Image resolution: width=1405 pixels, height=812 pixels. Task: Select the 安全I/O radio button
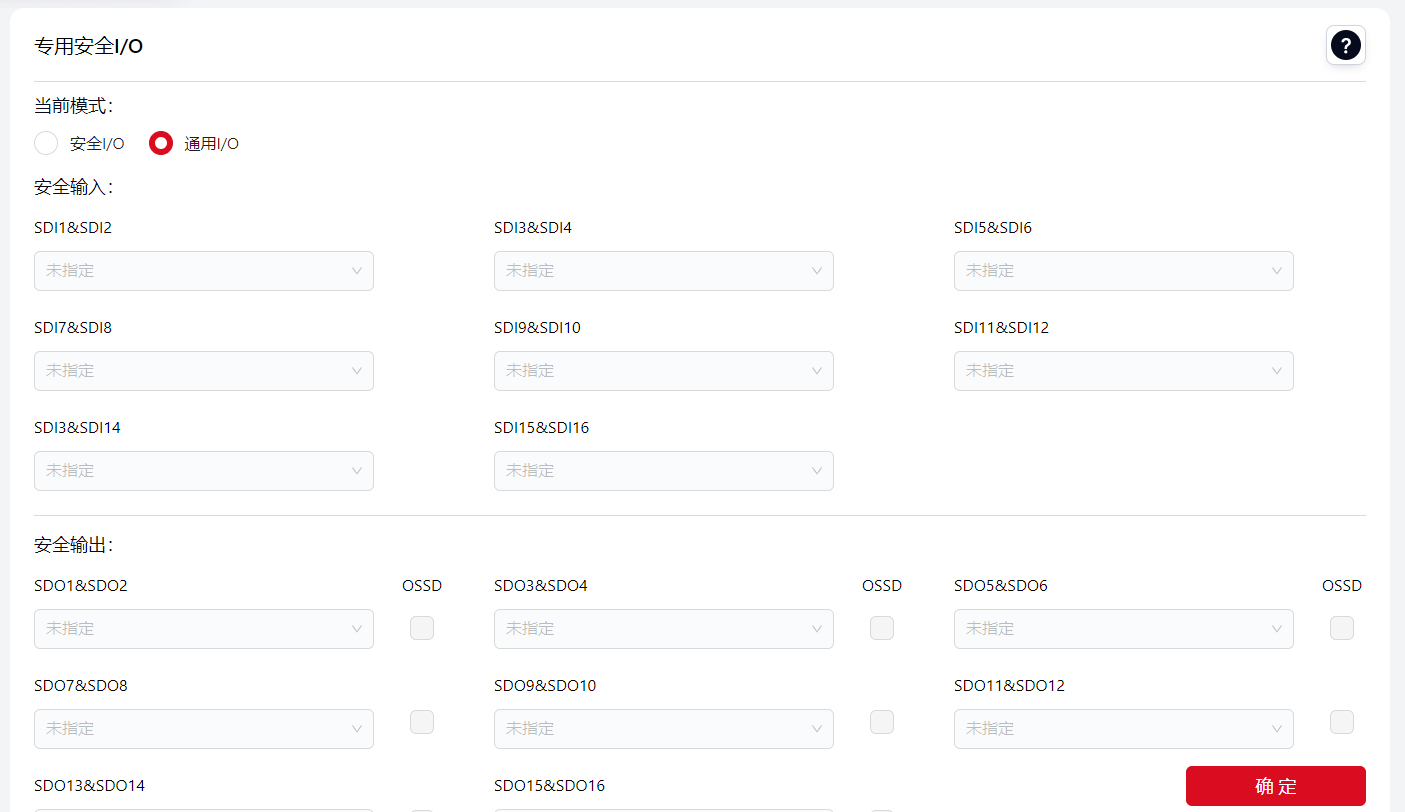click(x=46, y=143)
